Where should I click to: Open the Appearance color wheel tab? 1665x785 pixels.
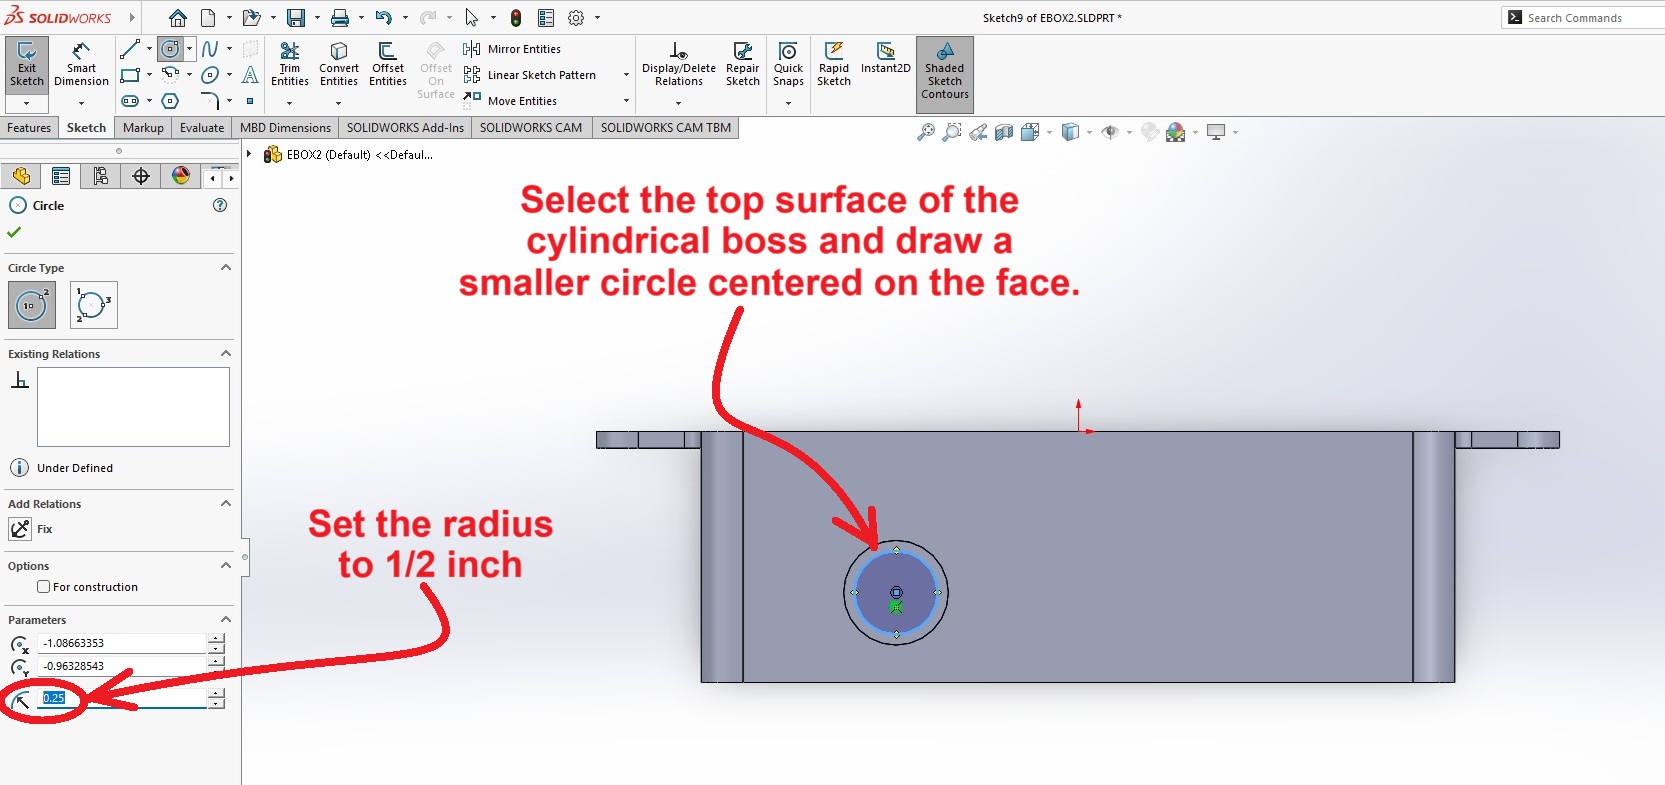tap(181, 176)
